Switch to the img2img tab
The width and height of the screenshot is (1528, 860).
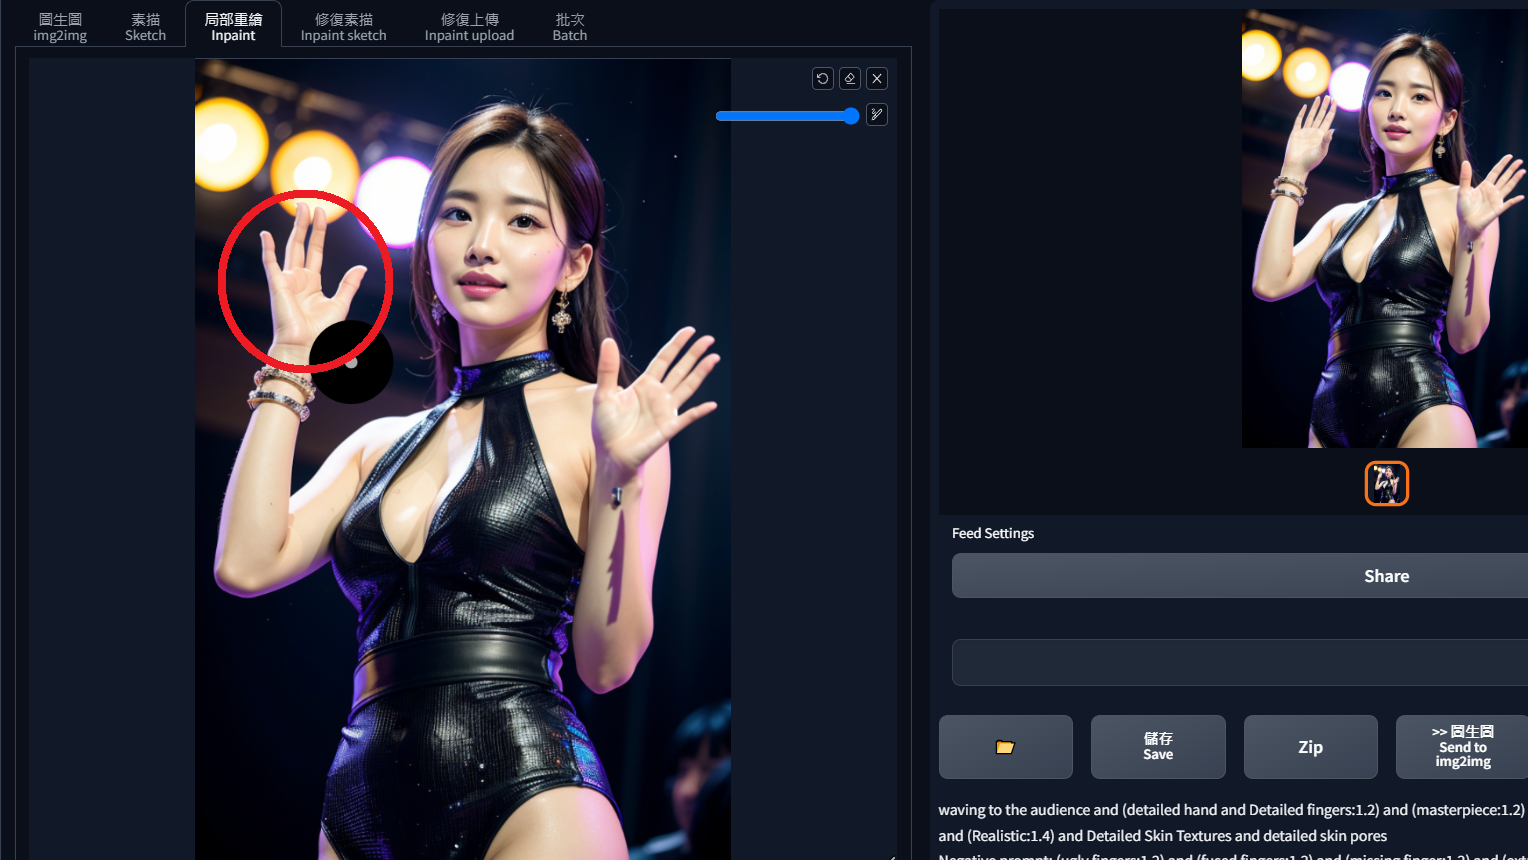pyautogui.click(x=60, y=27)
